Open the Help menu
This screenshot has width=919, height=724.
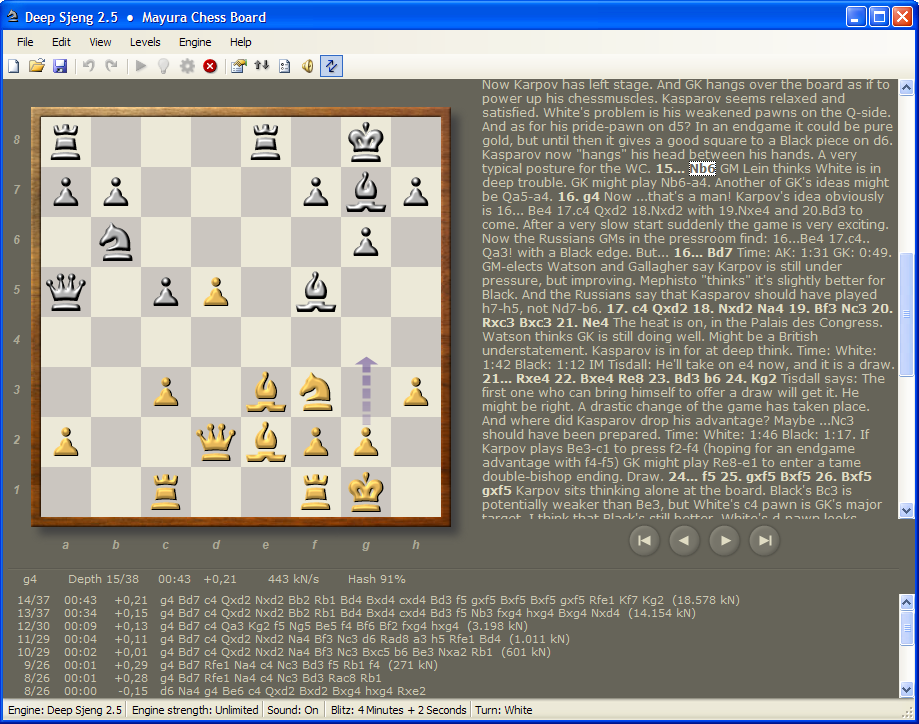pos(240,42)
